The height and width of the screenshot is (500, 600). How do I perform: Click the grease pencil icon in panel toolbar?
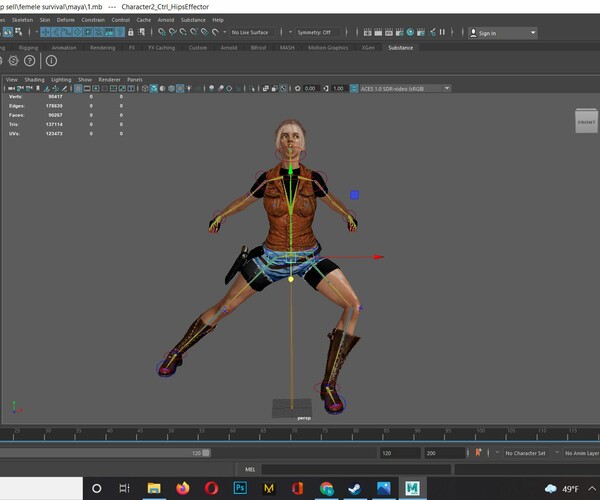click(64, 88)
